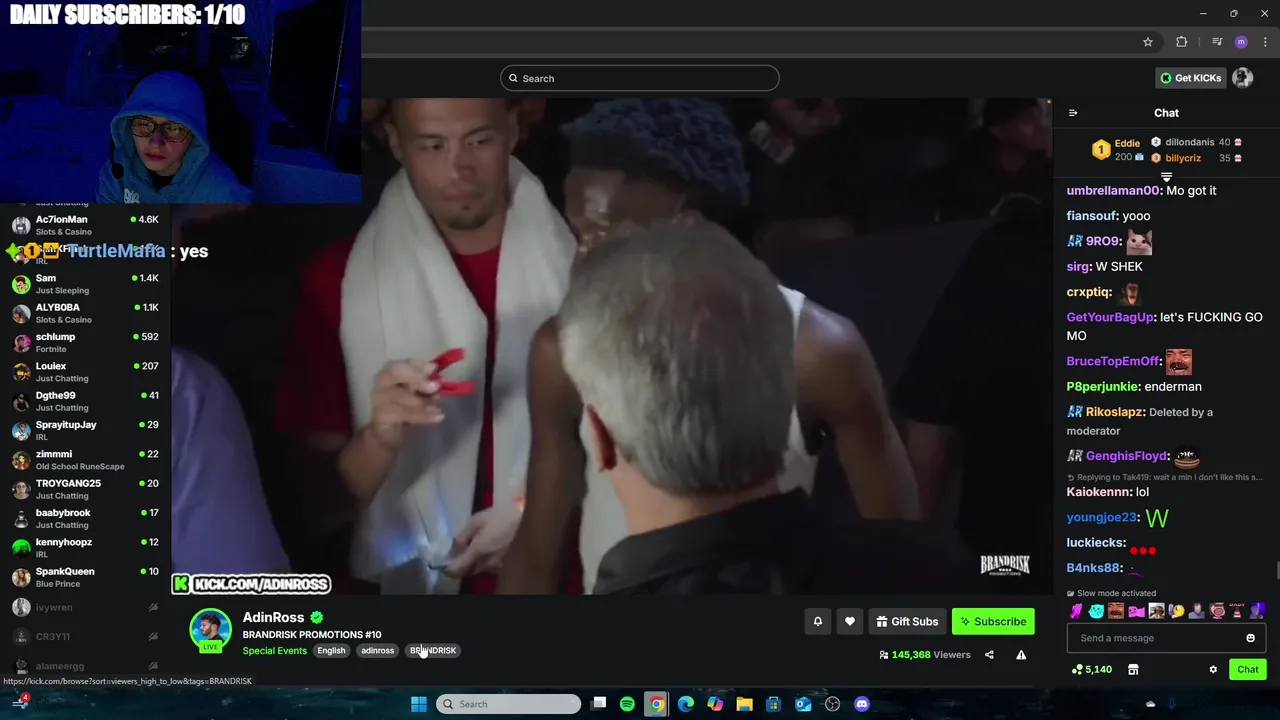Open the user profile avatar menu

pyautogui.click(x=1243, y=78)
